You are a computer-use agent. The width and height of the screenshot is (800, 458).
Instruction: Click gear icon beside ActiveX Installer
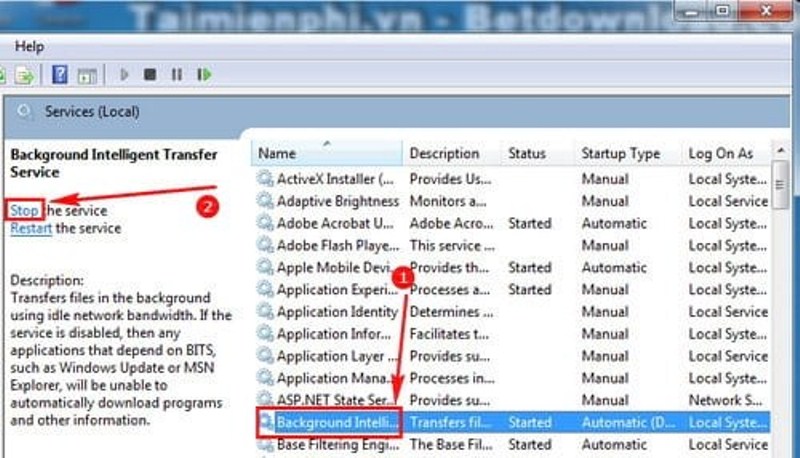[265, 179]
